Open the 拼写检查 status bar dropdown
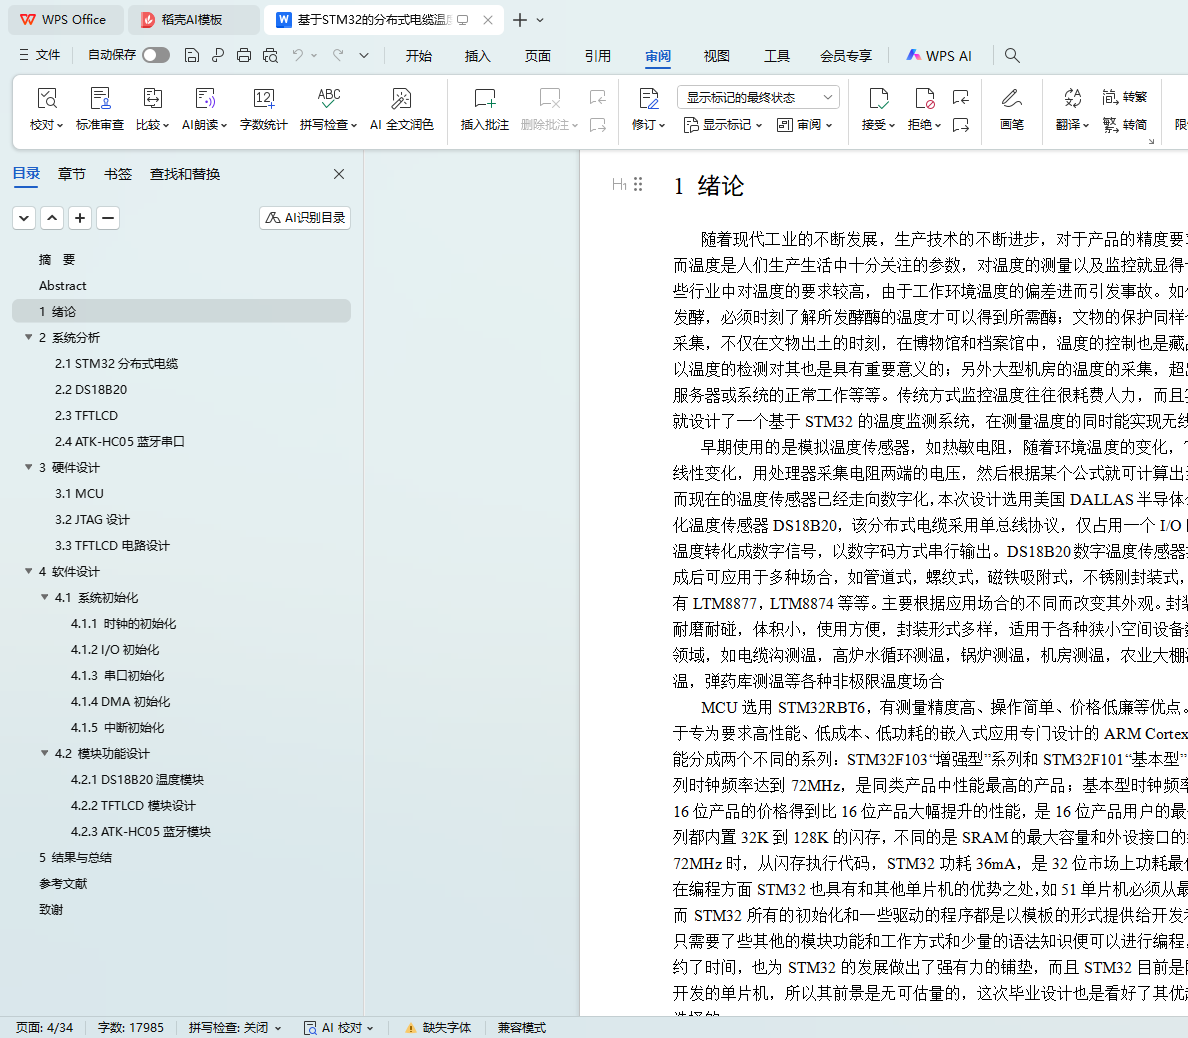 [x=235, y=1028]
